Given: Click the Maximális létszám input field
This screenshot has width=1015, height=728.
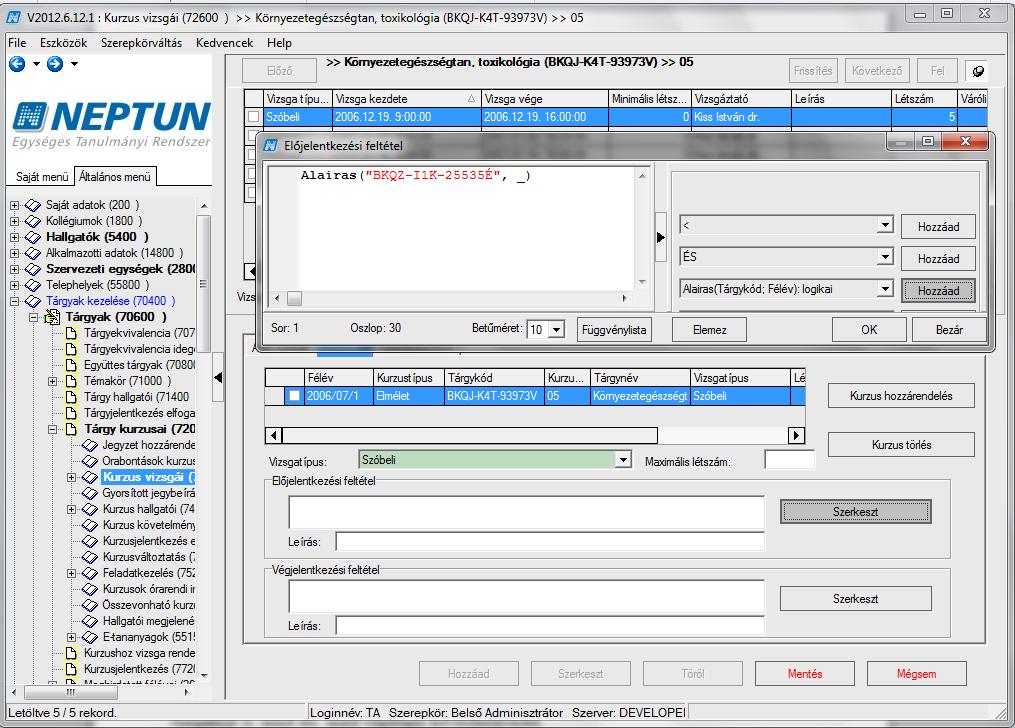Looking at the screenshot, I should tap(789, 460).
